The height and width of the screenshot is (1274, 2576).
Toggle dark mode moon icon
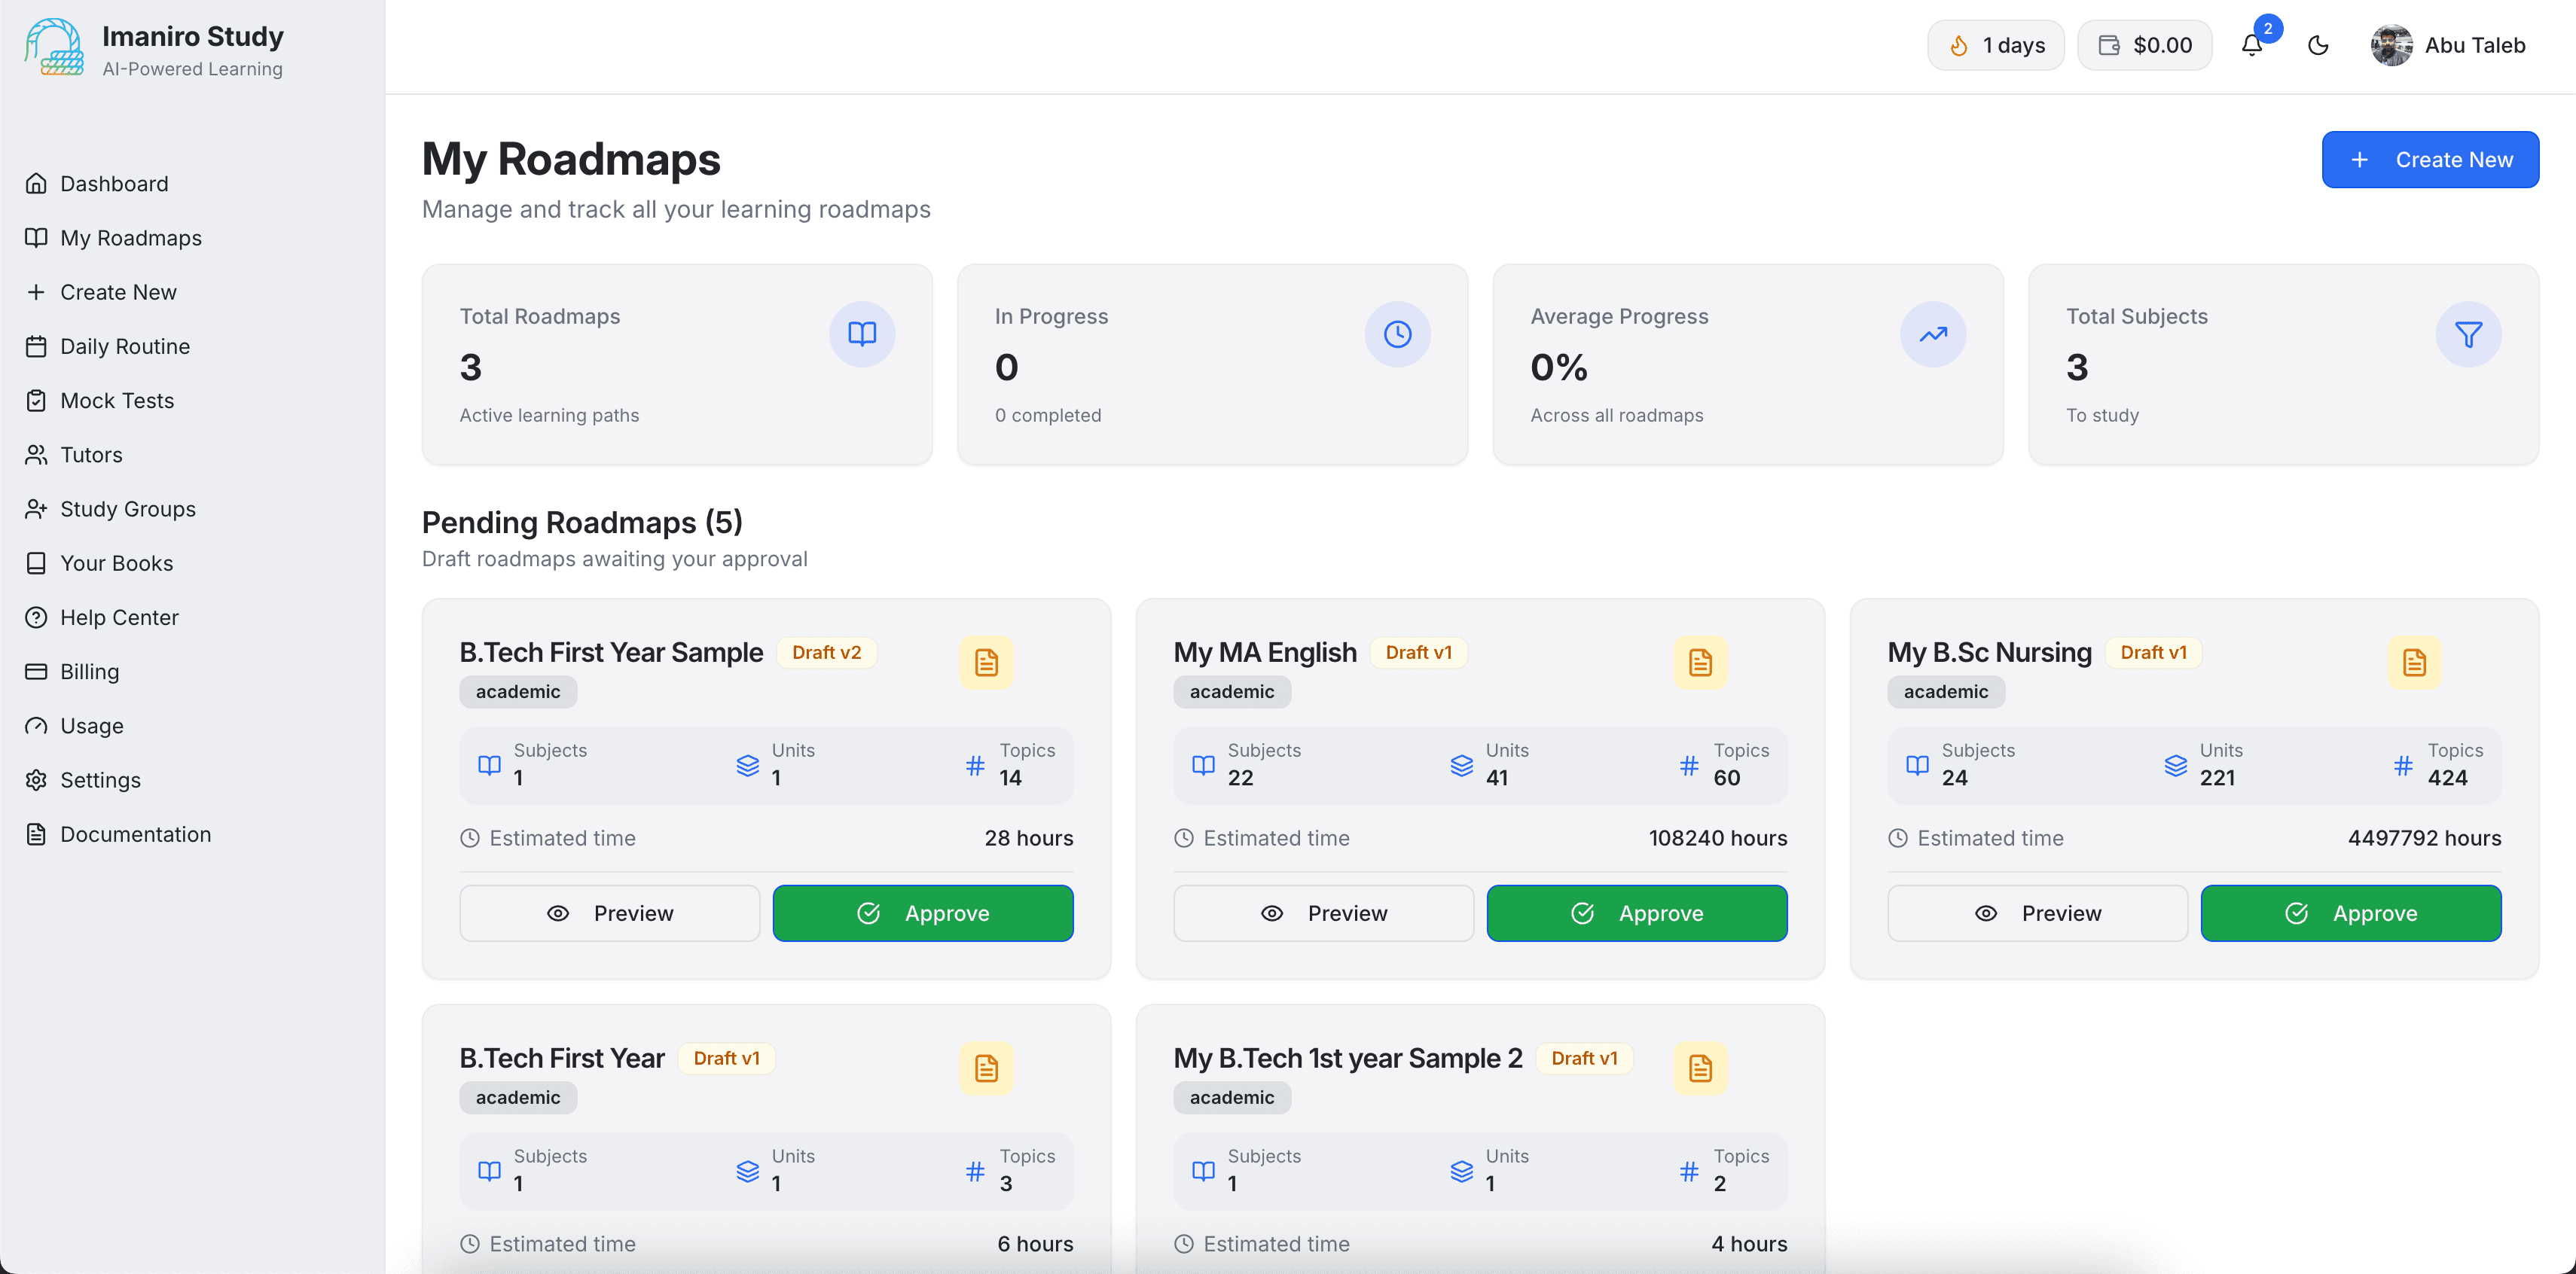2318,45
